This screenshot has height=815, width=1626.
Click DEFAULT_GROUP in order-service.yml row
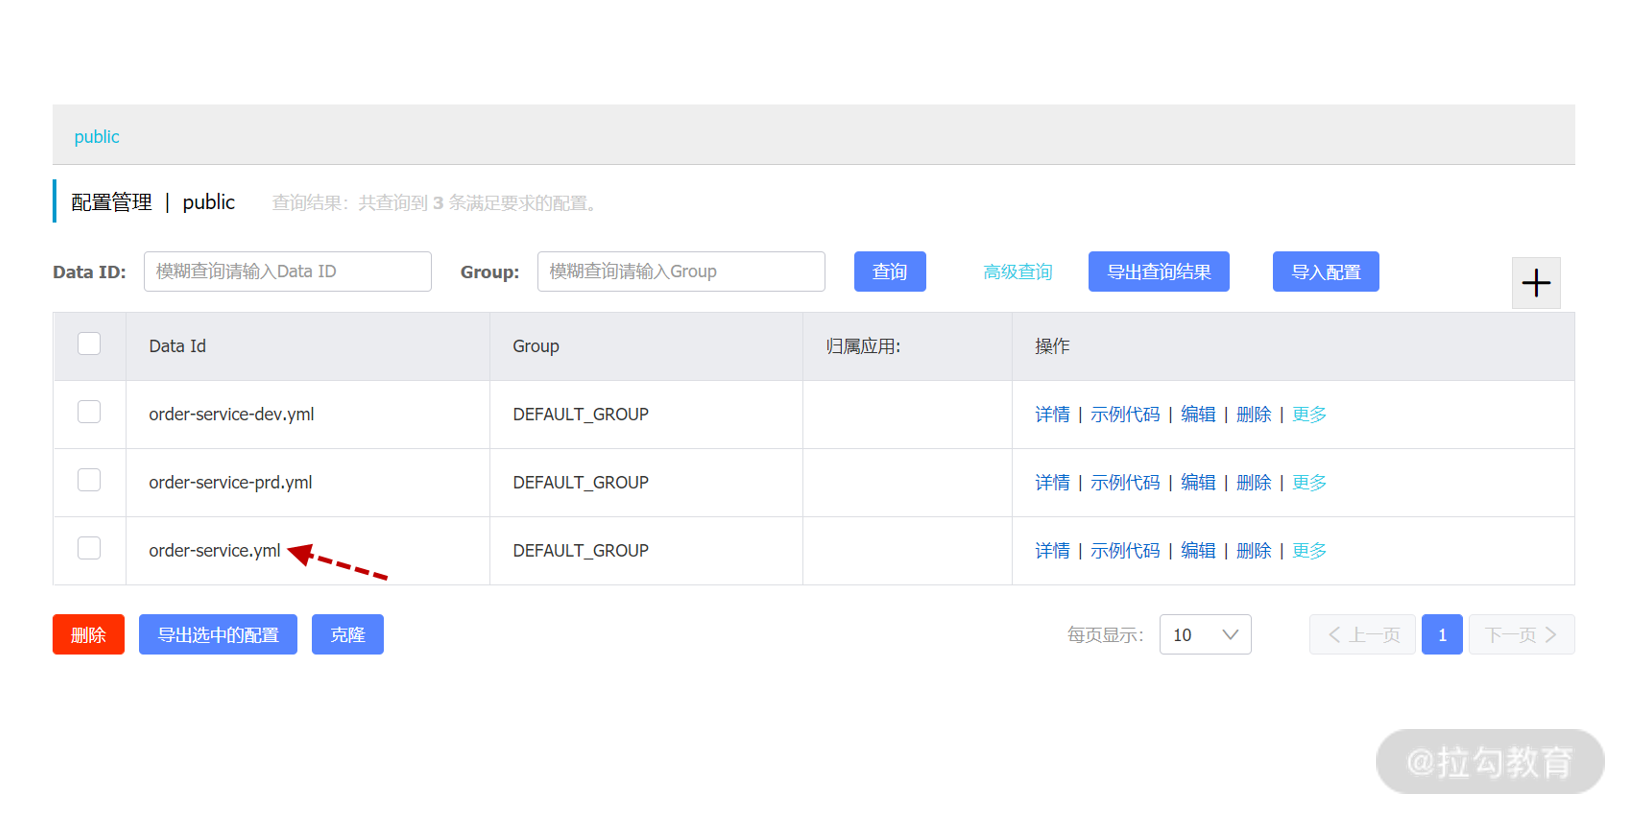(580, 550)
